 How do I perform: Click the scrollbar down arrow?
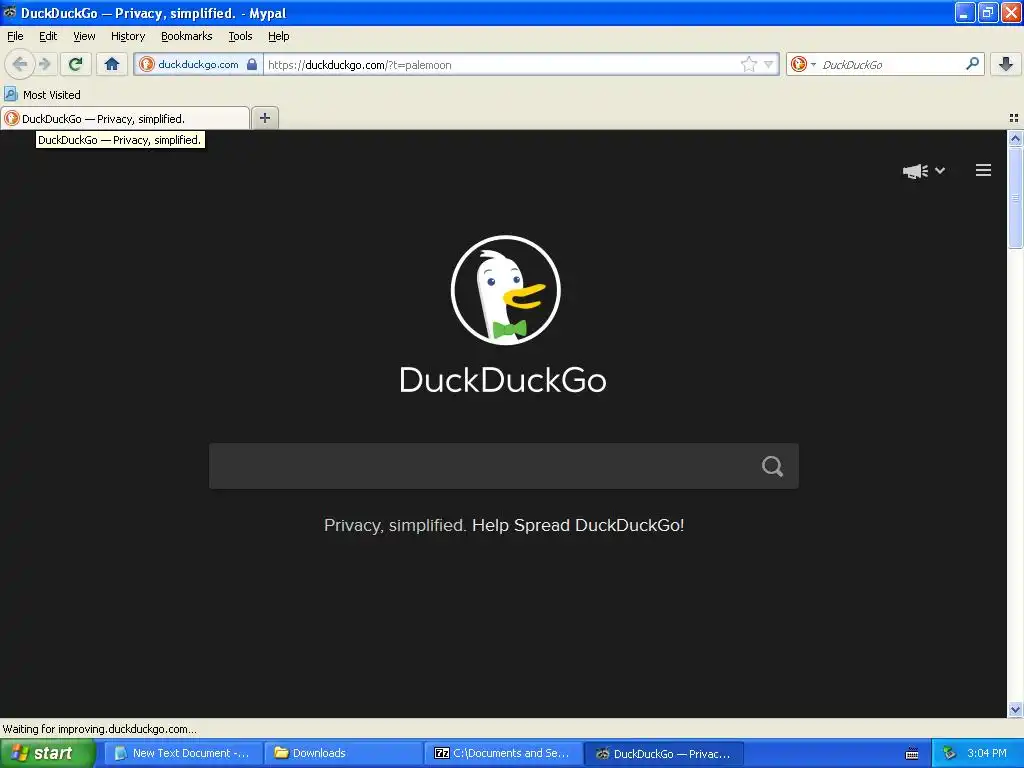coord(1015,709)
